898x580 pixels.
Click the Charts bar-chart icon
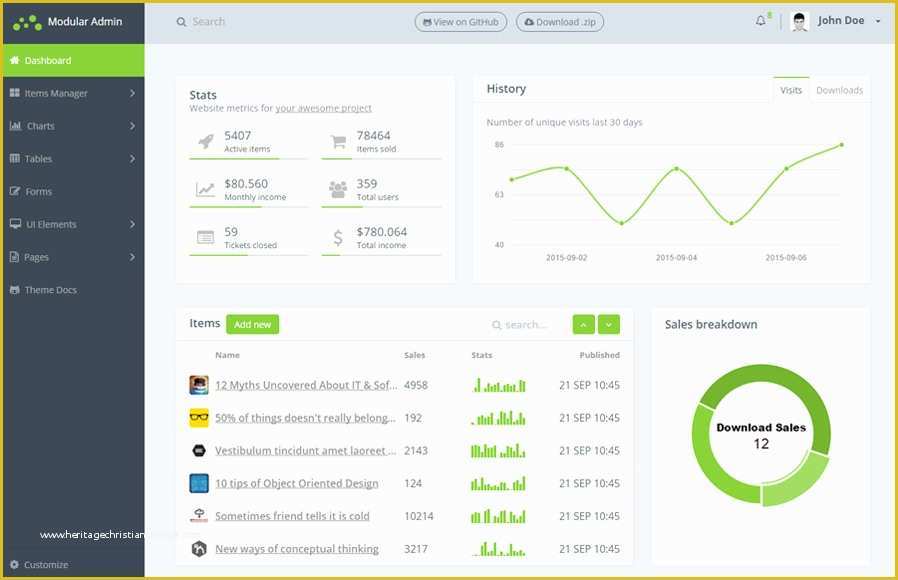(x=15, y=125)
